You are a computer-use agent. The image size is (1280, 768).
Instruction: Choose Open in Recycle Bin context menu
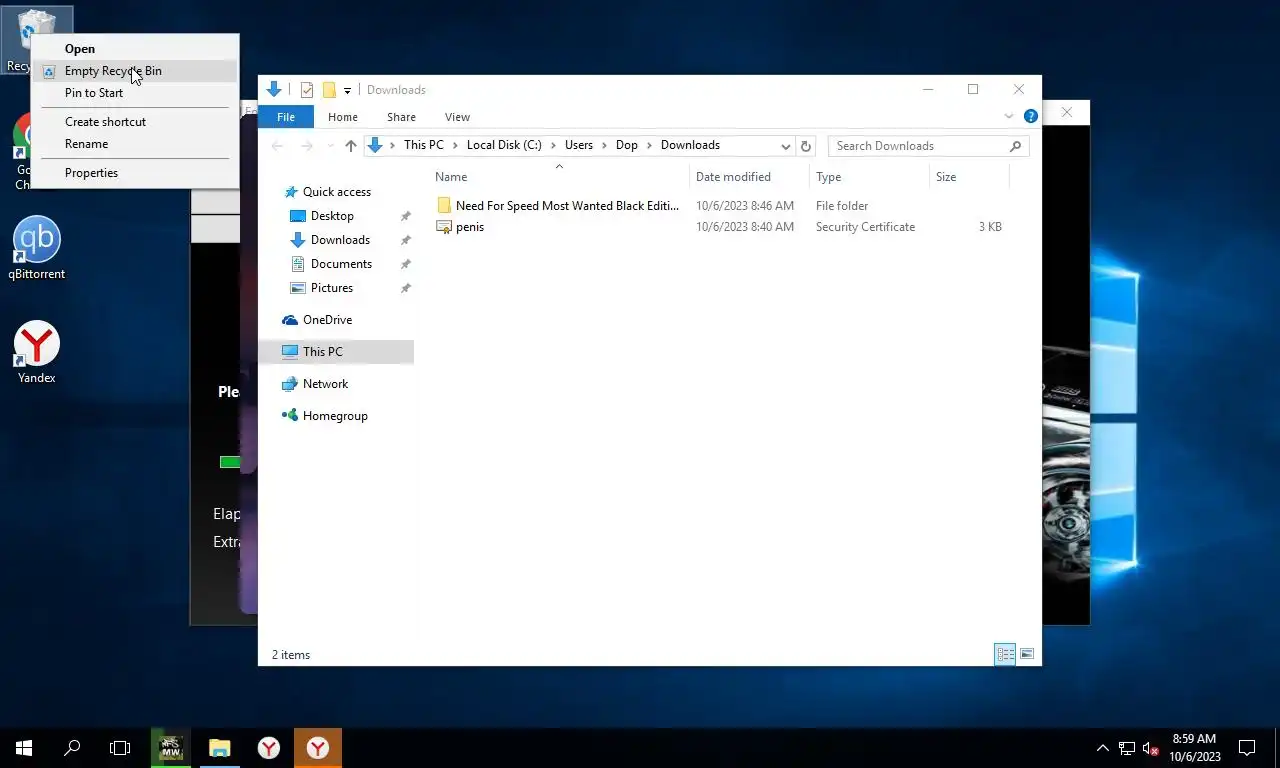[x=80, y=48]
